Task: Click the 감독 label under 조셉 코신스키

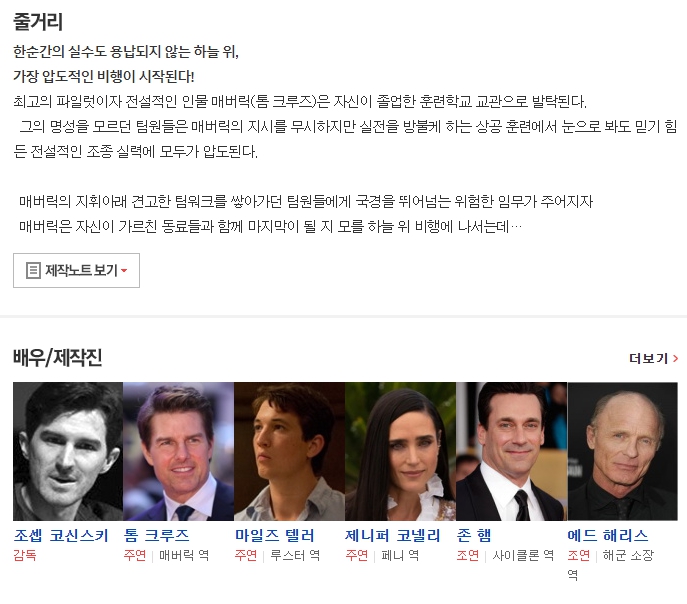Action: [x=25, y=555]
